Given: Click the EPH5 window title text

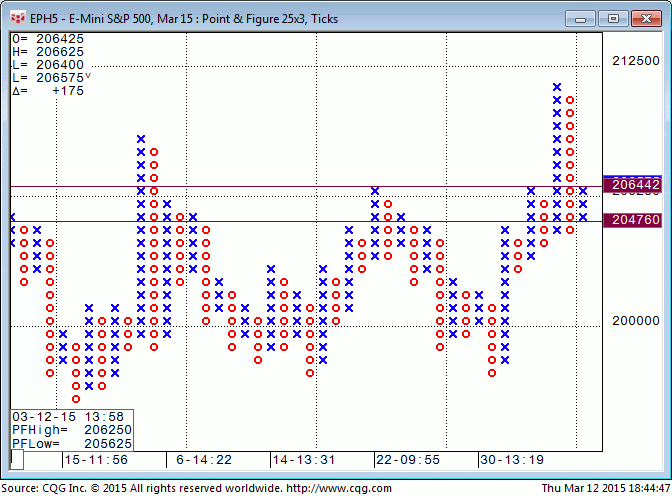Looking at the screenshot, I should pos(184,19).
